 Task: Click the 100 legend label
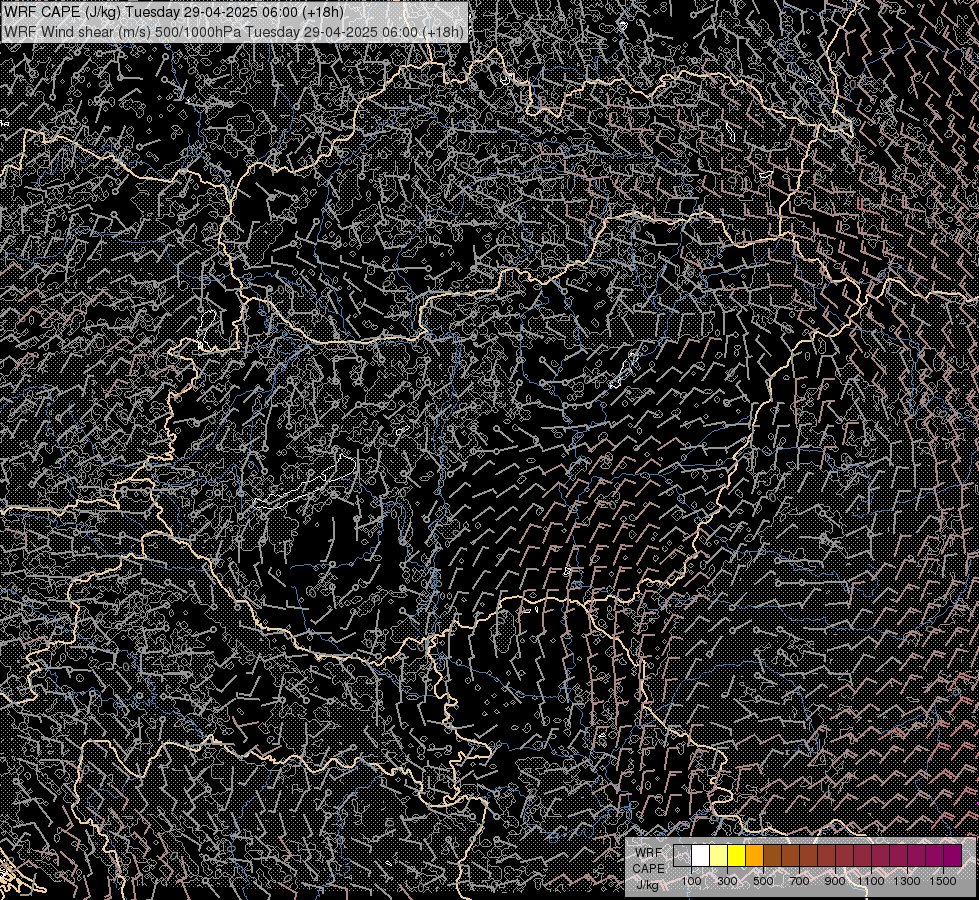pyautogui.click(x=691, y=881)
